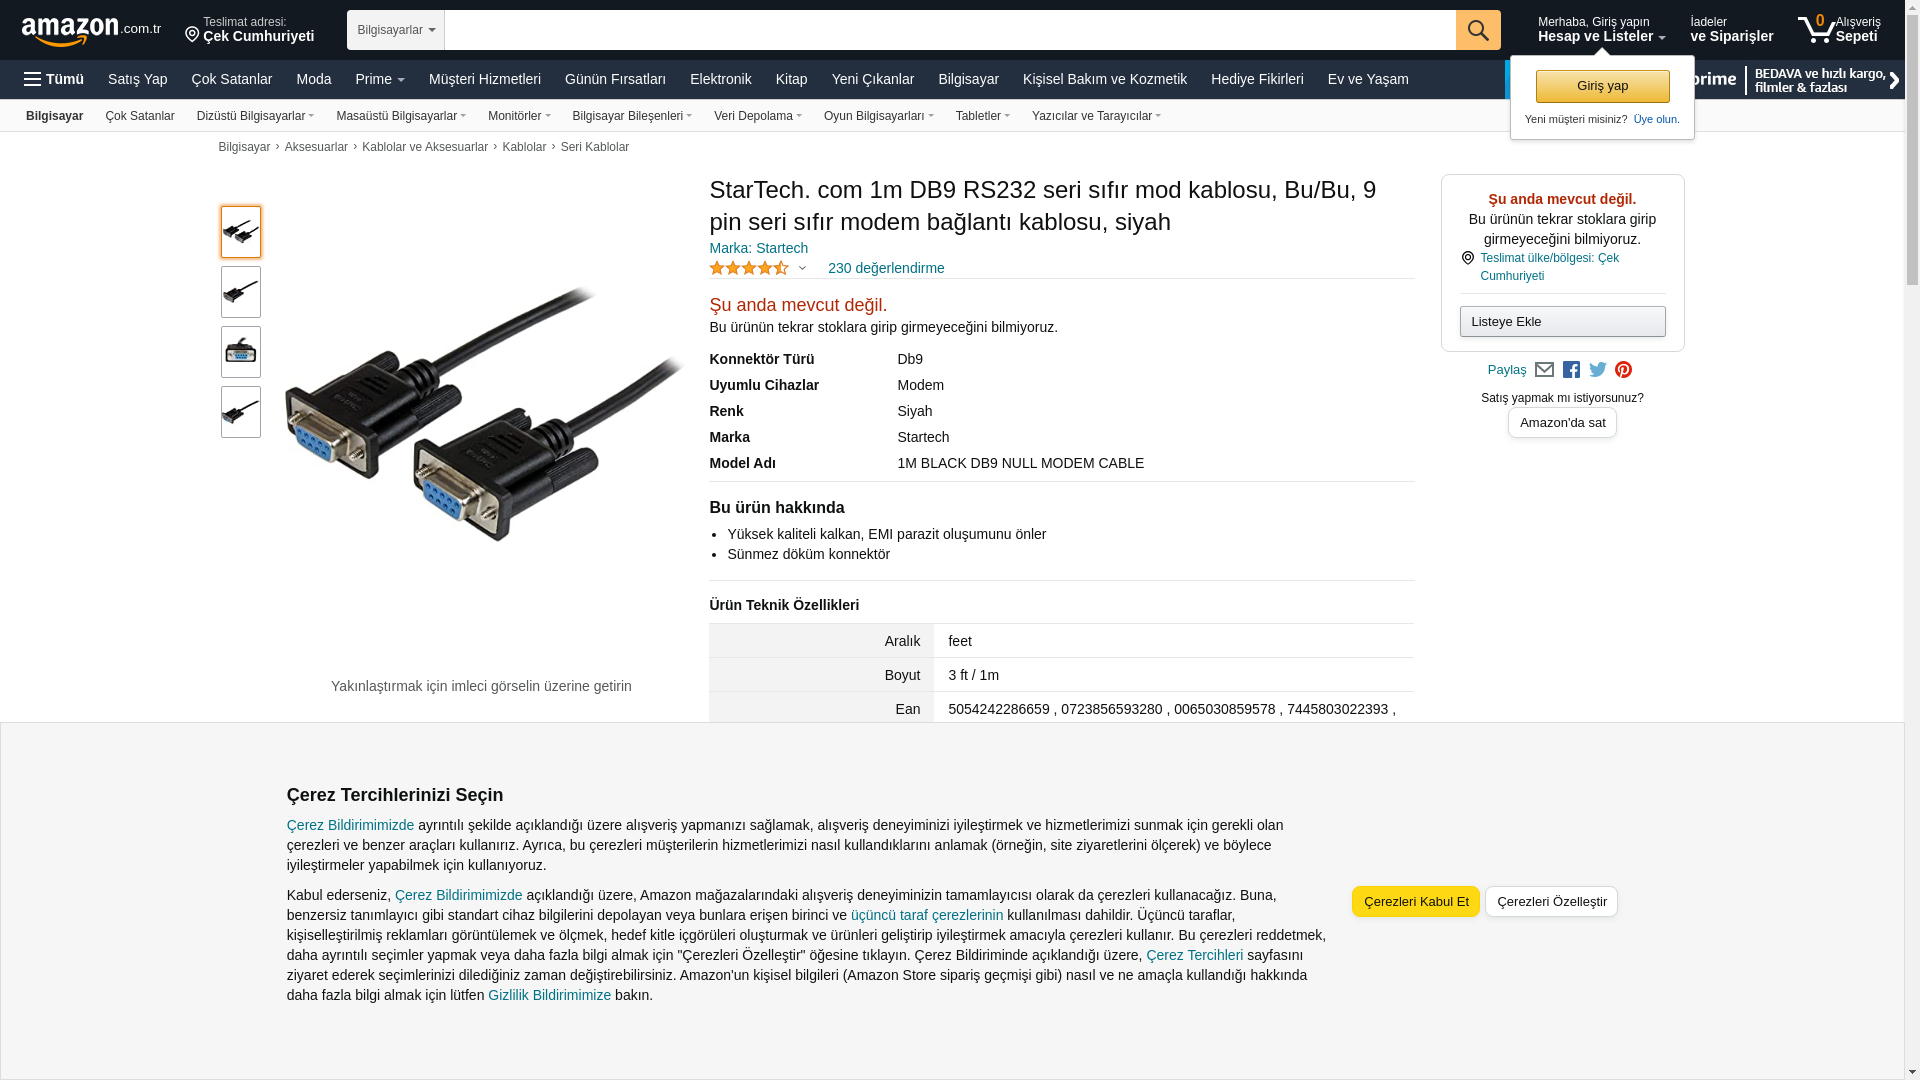Click the Listeye Ekle button
Viewport: 1920px width, 1080px height.
[x=1562, y=321]
